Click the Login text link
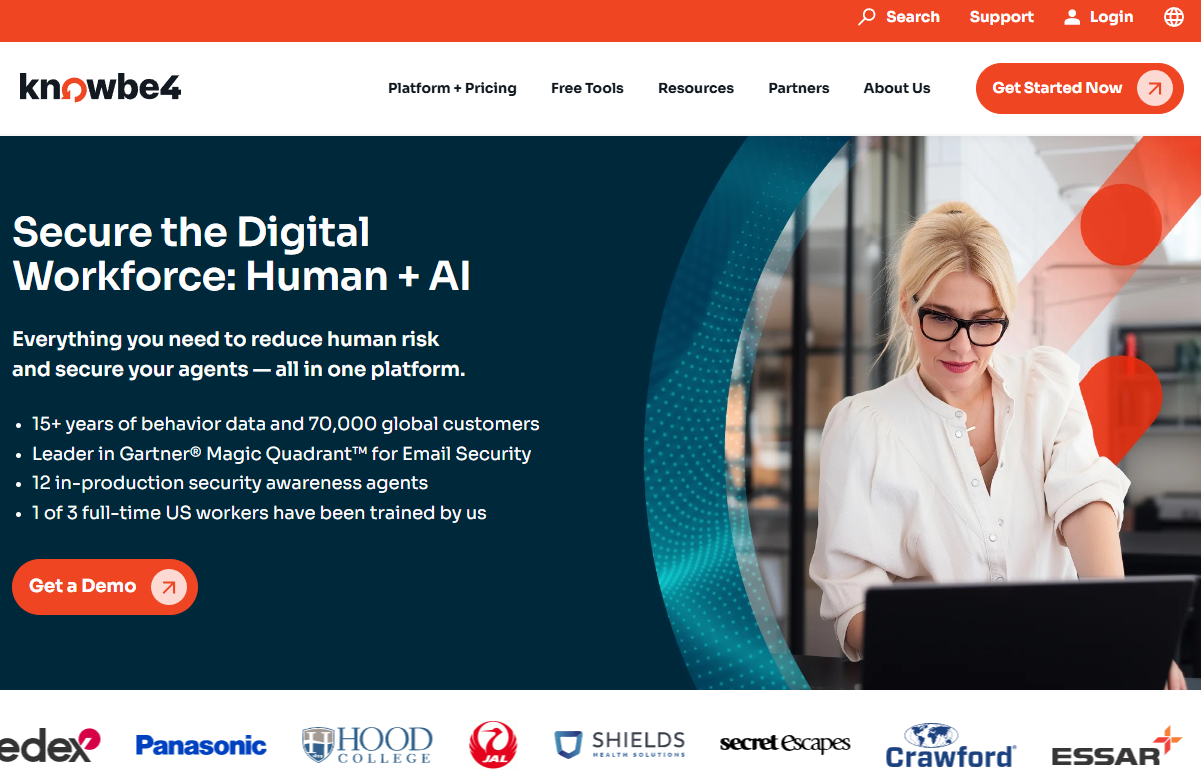Screen dimensions: 1201x783 (x=1112, y=17)
